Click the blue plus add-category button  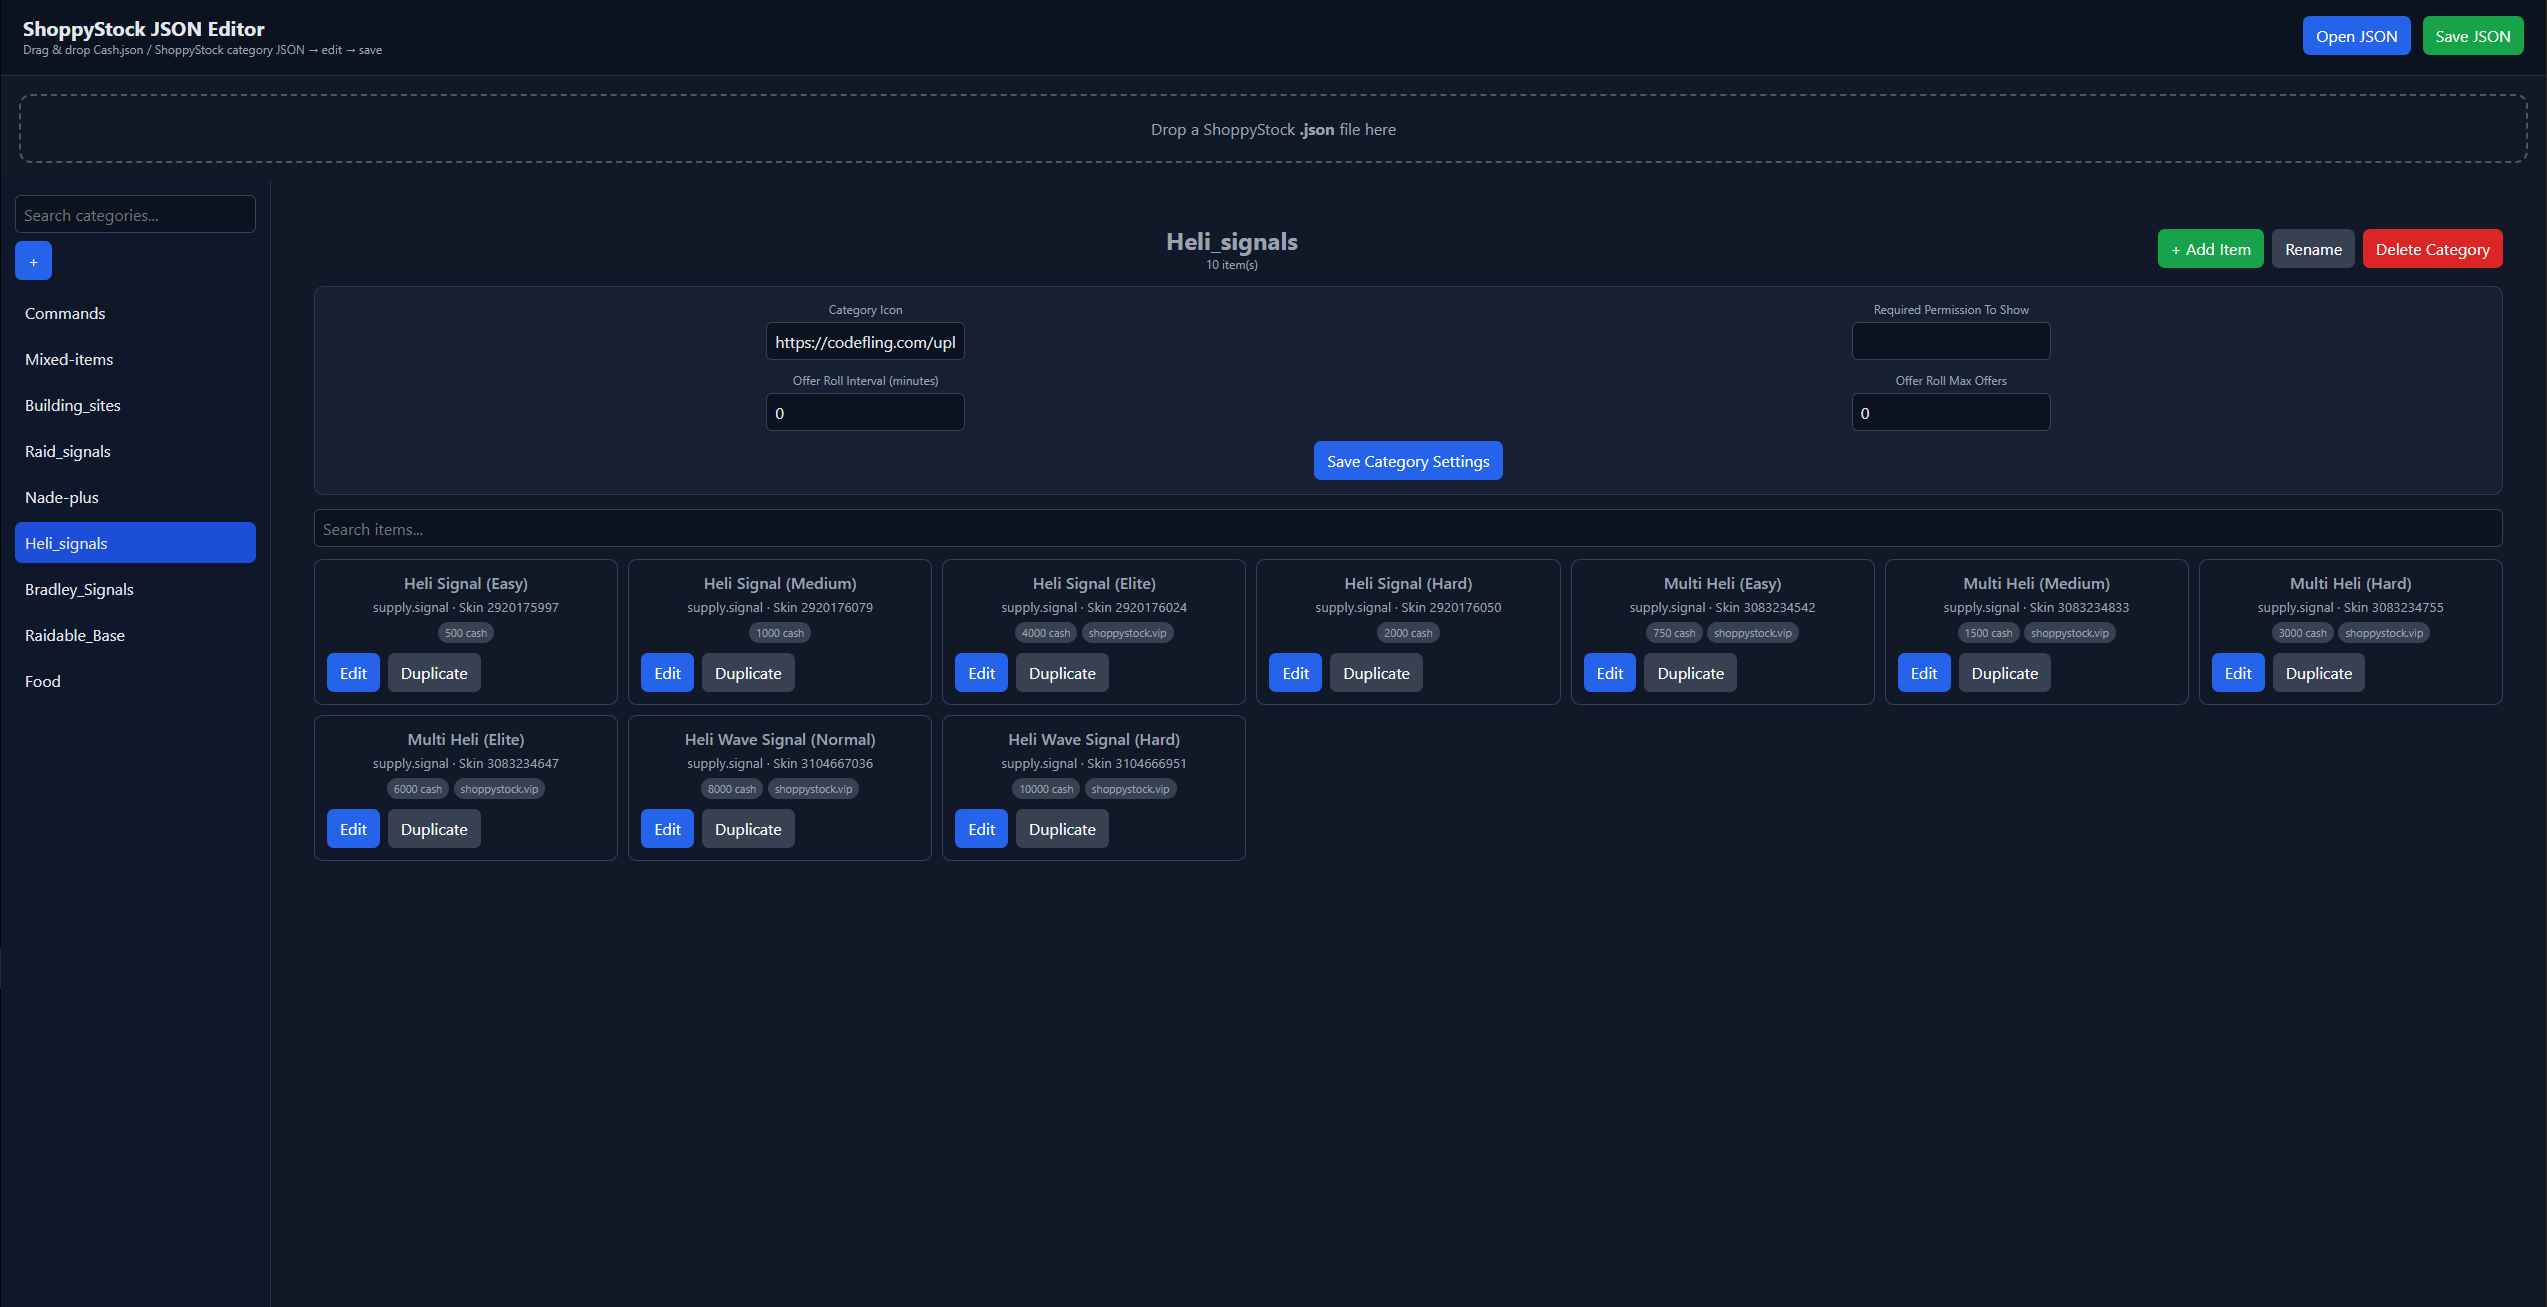coord(33,261)
